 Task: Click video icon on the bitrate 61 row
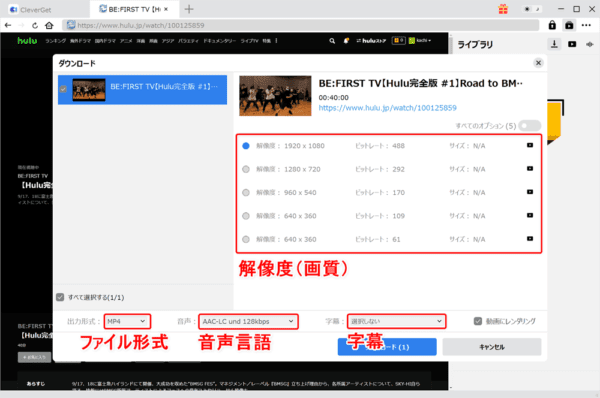click(530, 239)
